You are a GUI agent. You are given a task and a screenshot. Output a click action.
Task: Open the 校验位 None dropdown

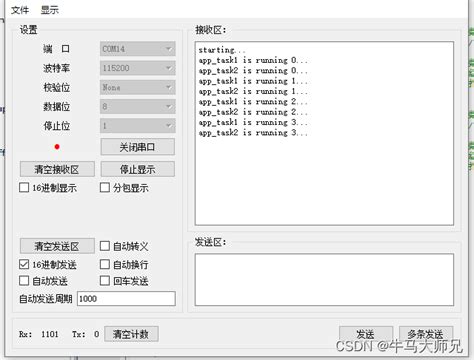pos(138,88)
